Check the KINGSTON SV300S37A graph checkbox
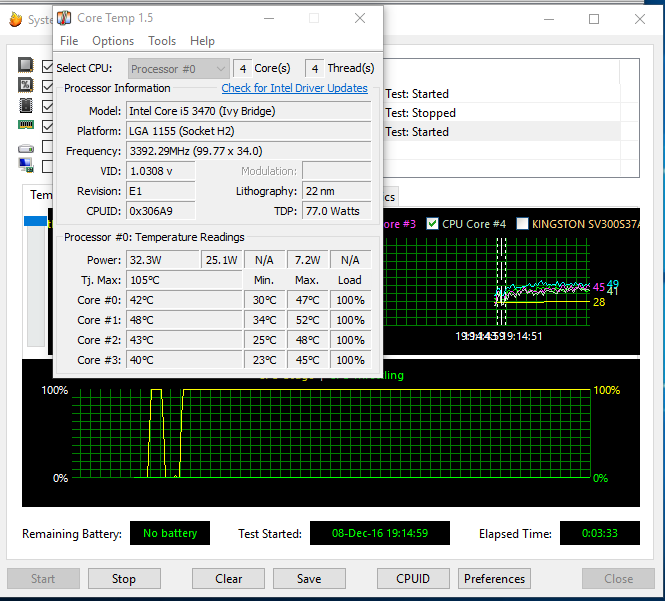 click(522, 224)
